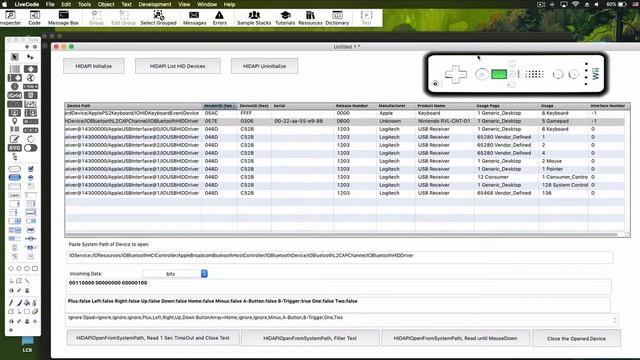Click HIDAPI List HID Devices button
The image size is (640, 360).
[x=178, y=66]
